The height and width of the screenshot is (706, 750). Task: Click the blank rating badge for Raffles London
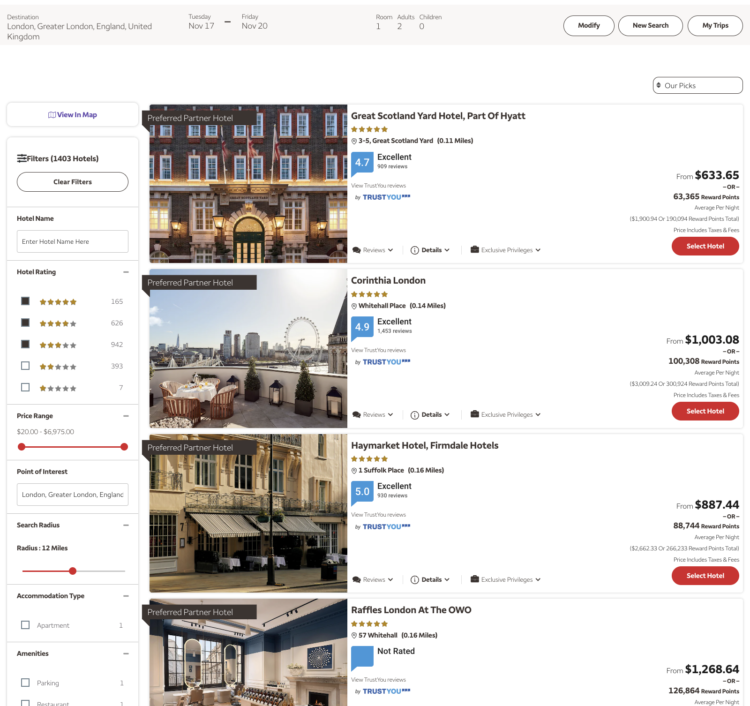click(x=362, y=658)
